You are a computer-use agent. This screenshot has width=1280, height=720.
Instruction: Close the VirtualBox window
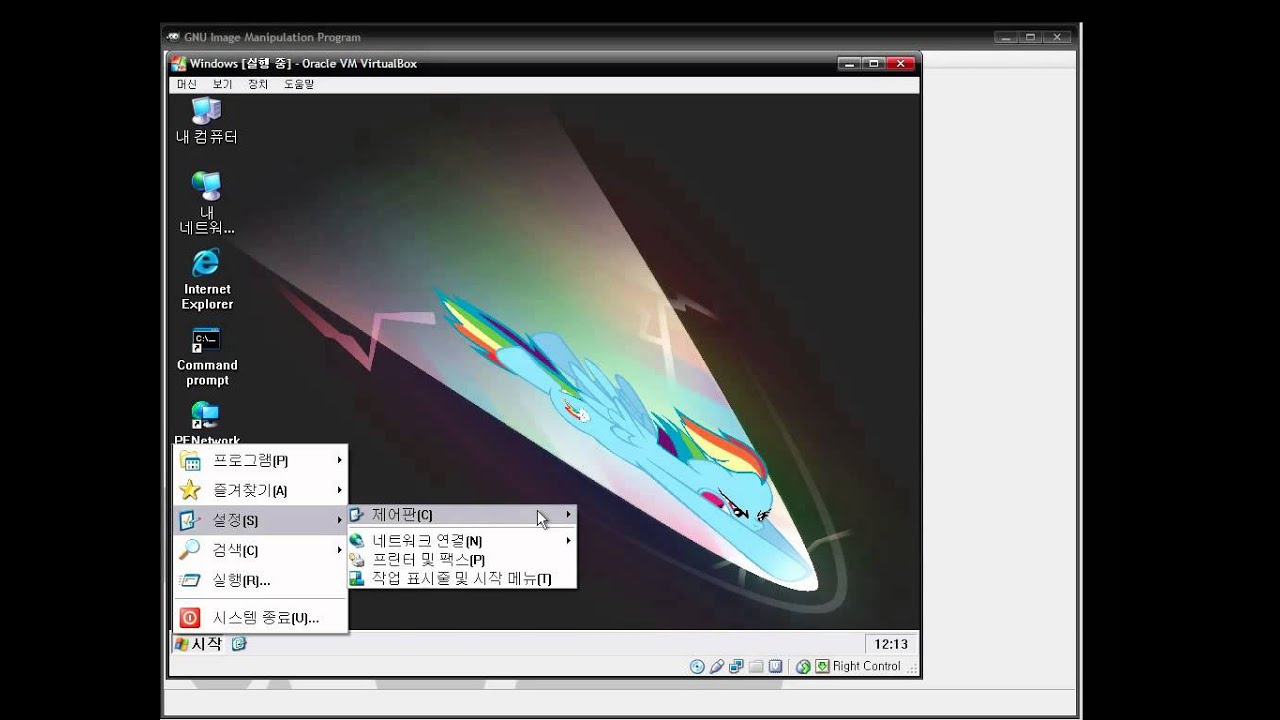point(901,63)
